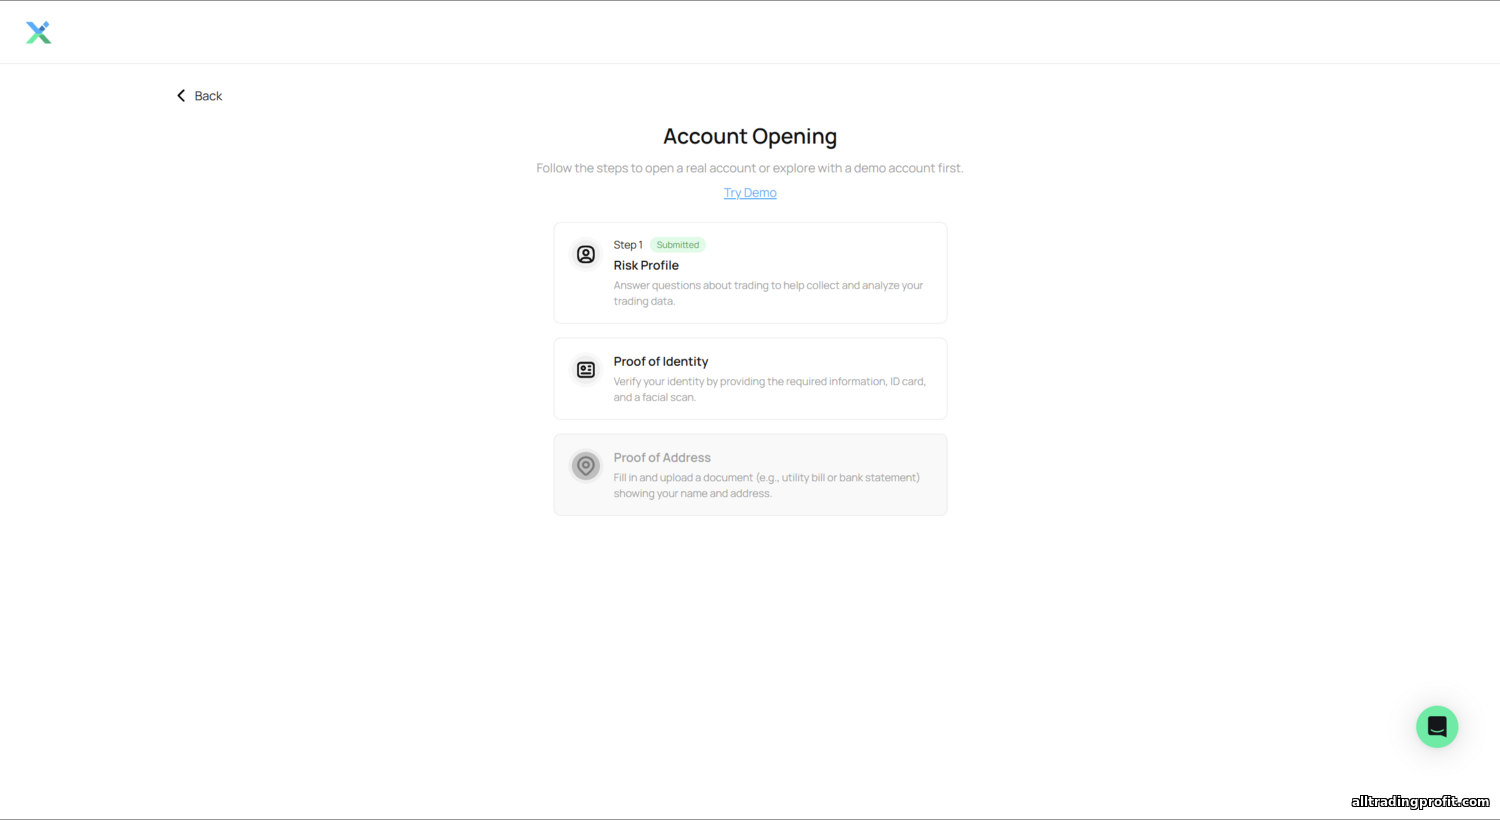Click the Risk Profile person icon
1500x820 pixels.
(586, 254)
